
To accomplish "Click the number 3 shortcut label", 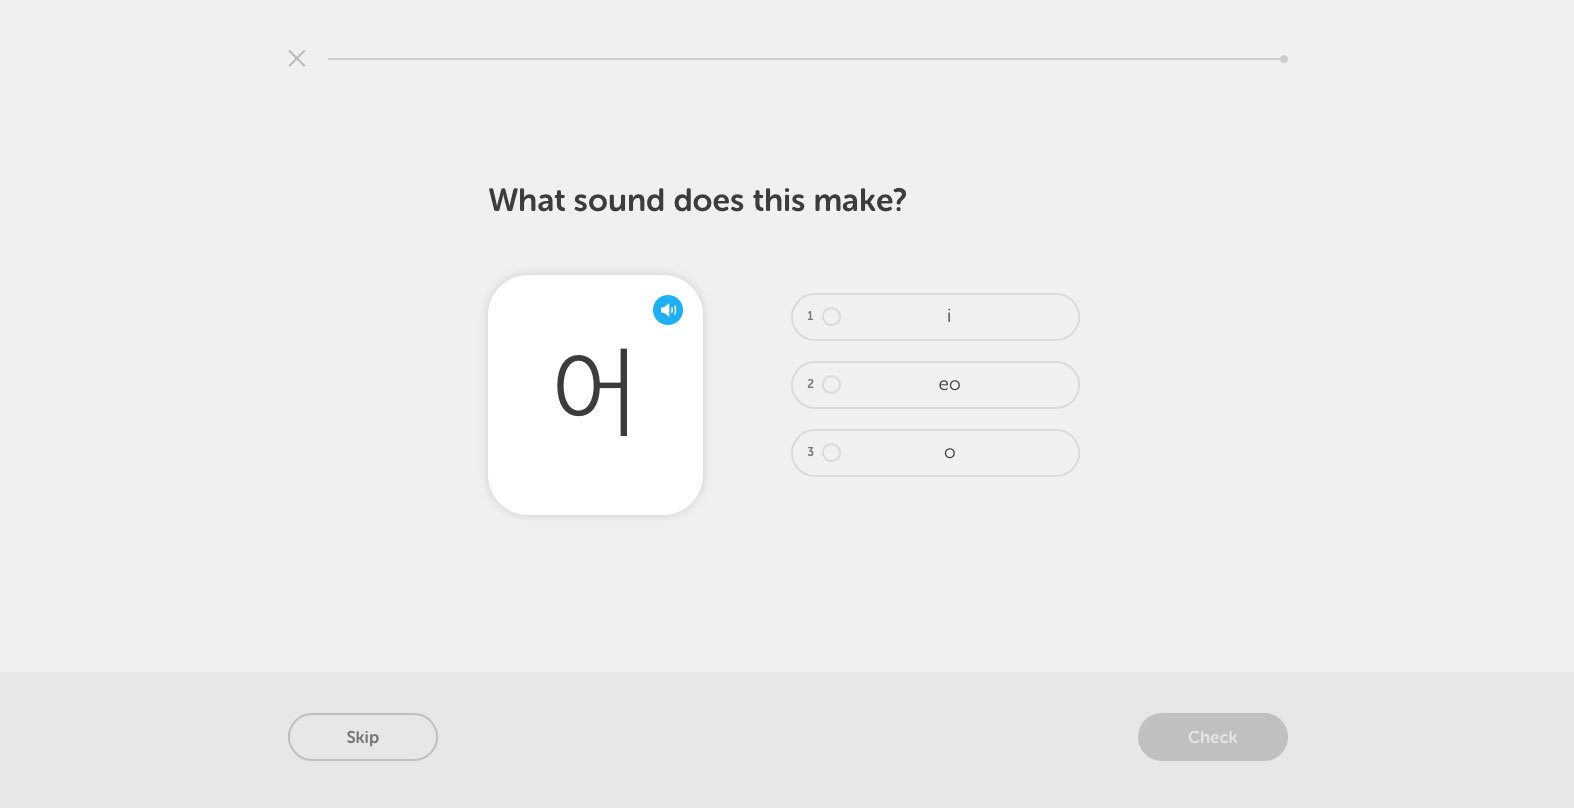I will 810,452.
